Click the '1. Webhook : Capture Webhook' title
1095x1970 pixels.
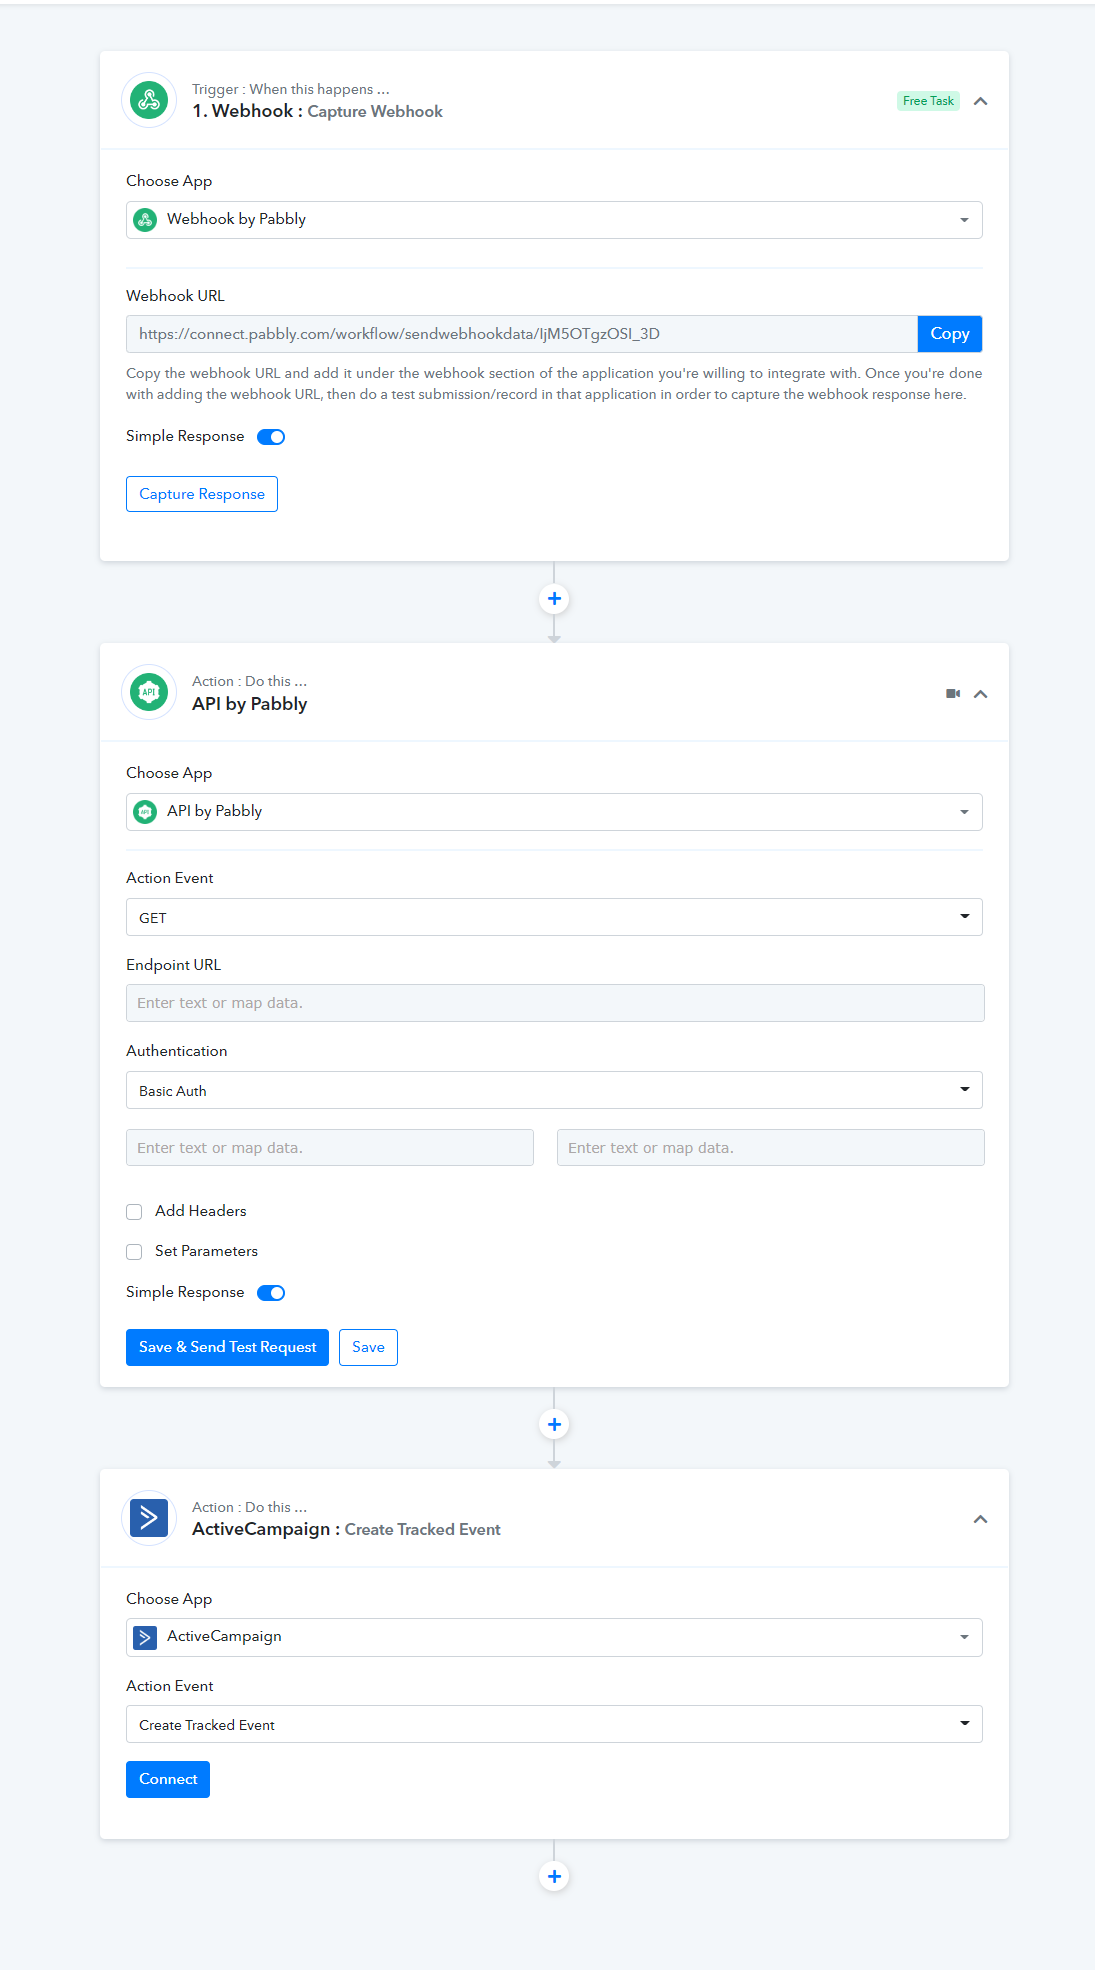(x=317, y=111)
